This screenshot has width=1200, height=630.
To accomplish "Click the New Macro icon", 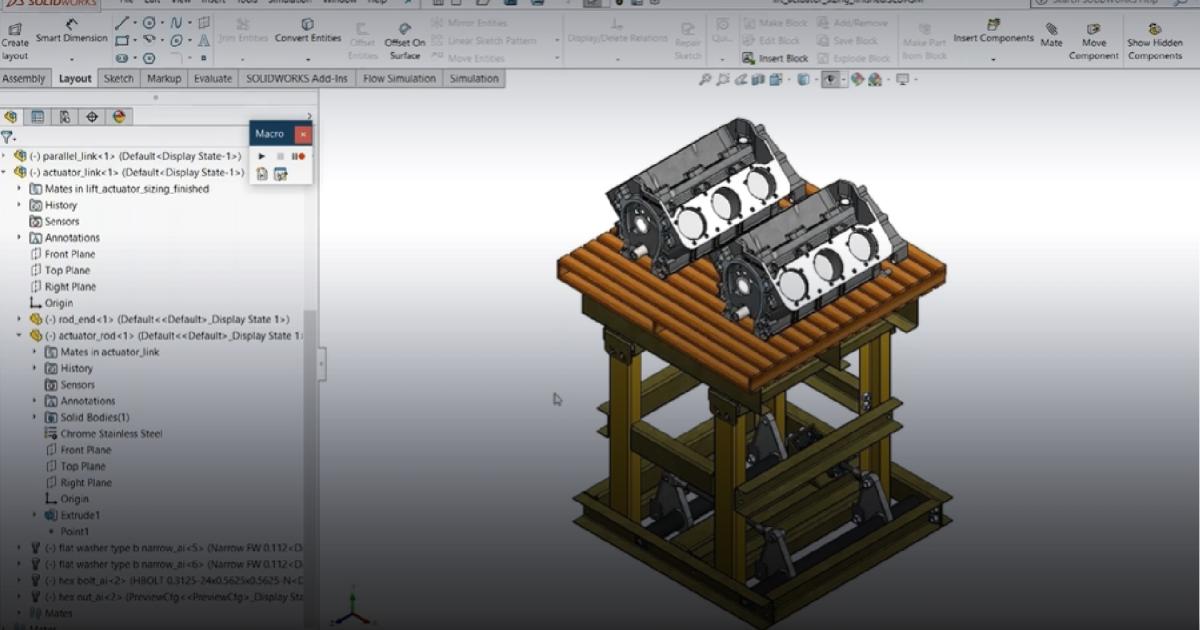I will (x=262, y=174).
